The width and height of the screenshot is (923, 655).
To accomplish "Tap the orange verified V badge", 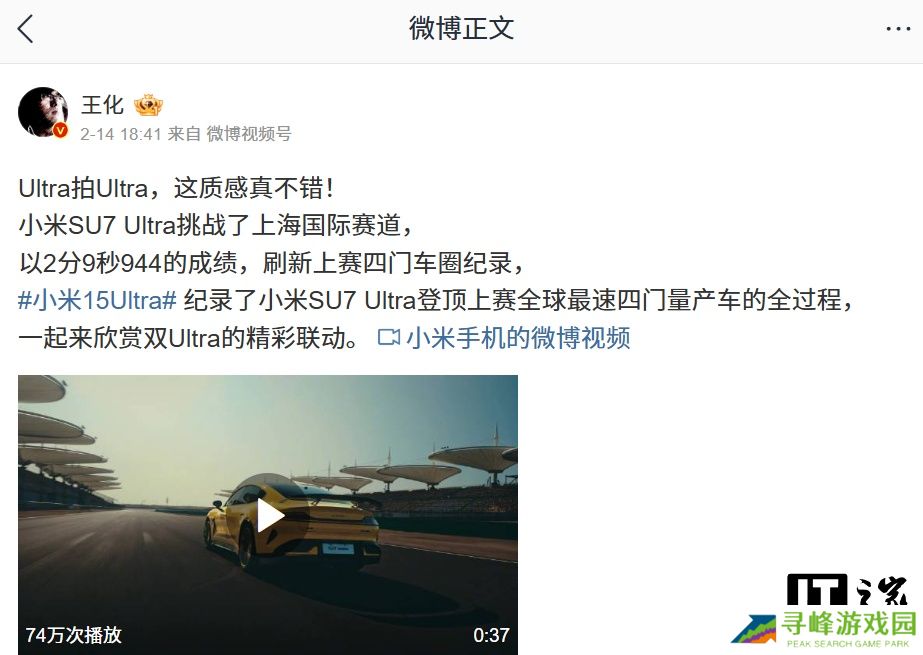I will click(61, 131).
